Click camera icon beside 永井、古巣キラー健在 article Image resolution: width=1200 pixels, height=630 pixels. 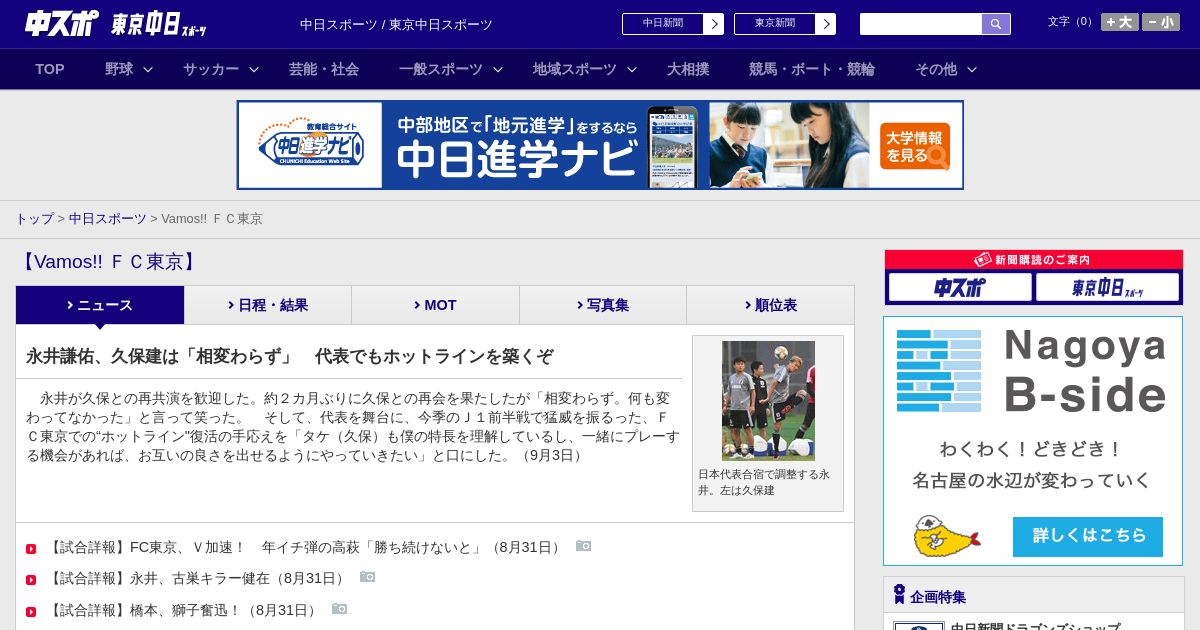click(x=368, y=577)
